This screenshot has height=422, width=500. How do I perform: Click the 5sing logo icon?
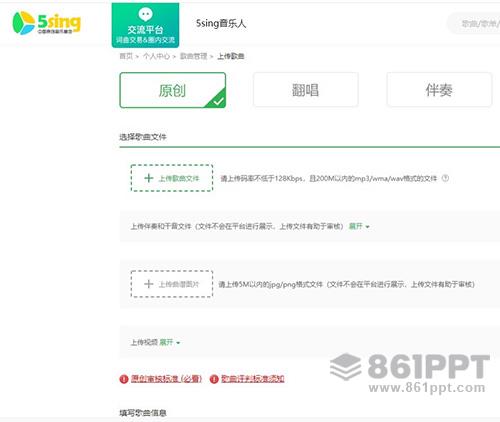coord(23,23)
